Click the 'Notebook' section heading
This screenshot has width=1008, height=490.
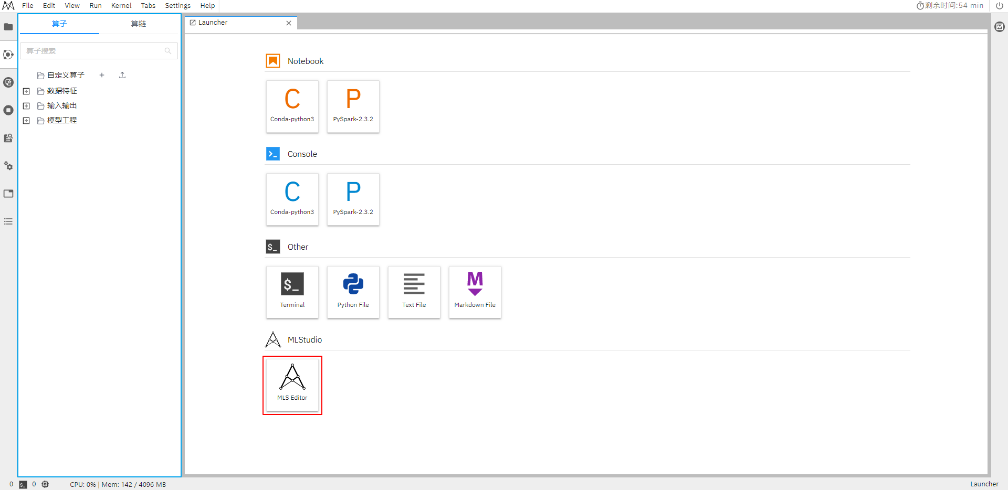(x=305, y=61)
